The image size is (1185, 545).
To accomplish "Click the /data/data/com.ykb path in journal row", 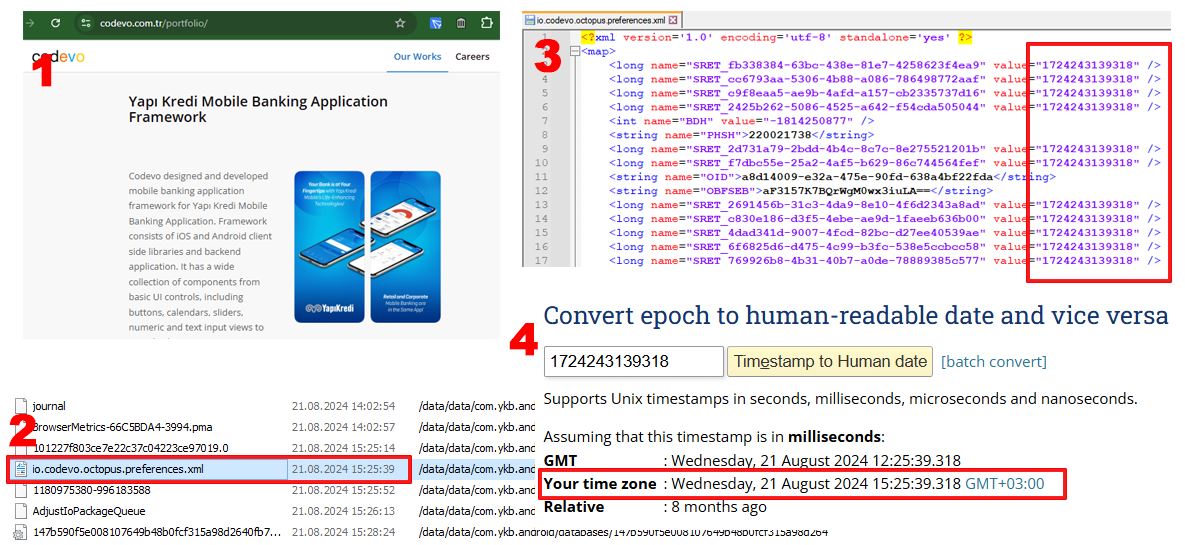I will click(477, 406).
